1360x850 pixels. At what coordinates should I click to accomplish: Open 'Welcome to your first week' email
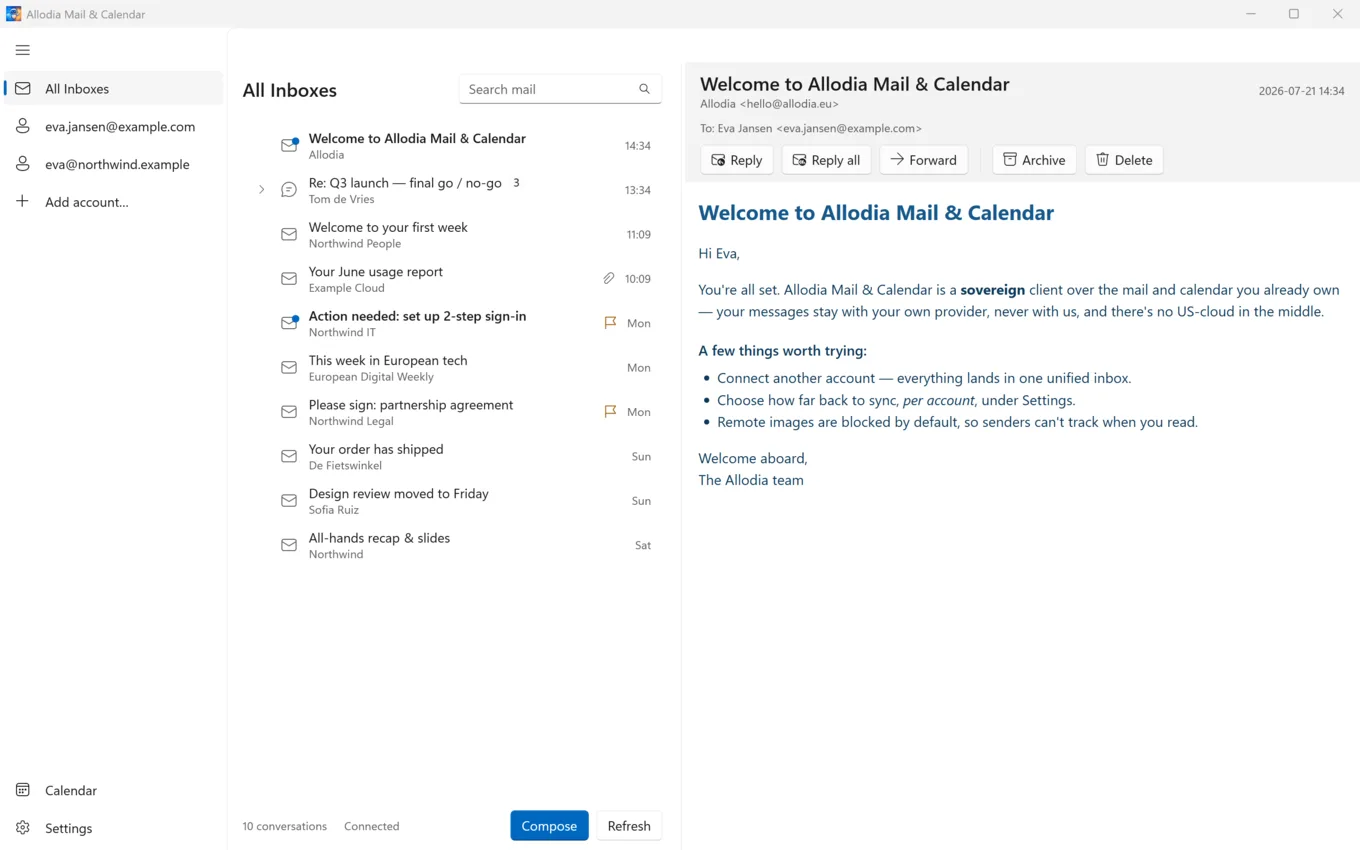(453, 234)
